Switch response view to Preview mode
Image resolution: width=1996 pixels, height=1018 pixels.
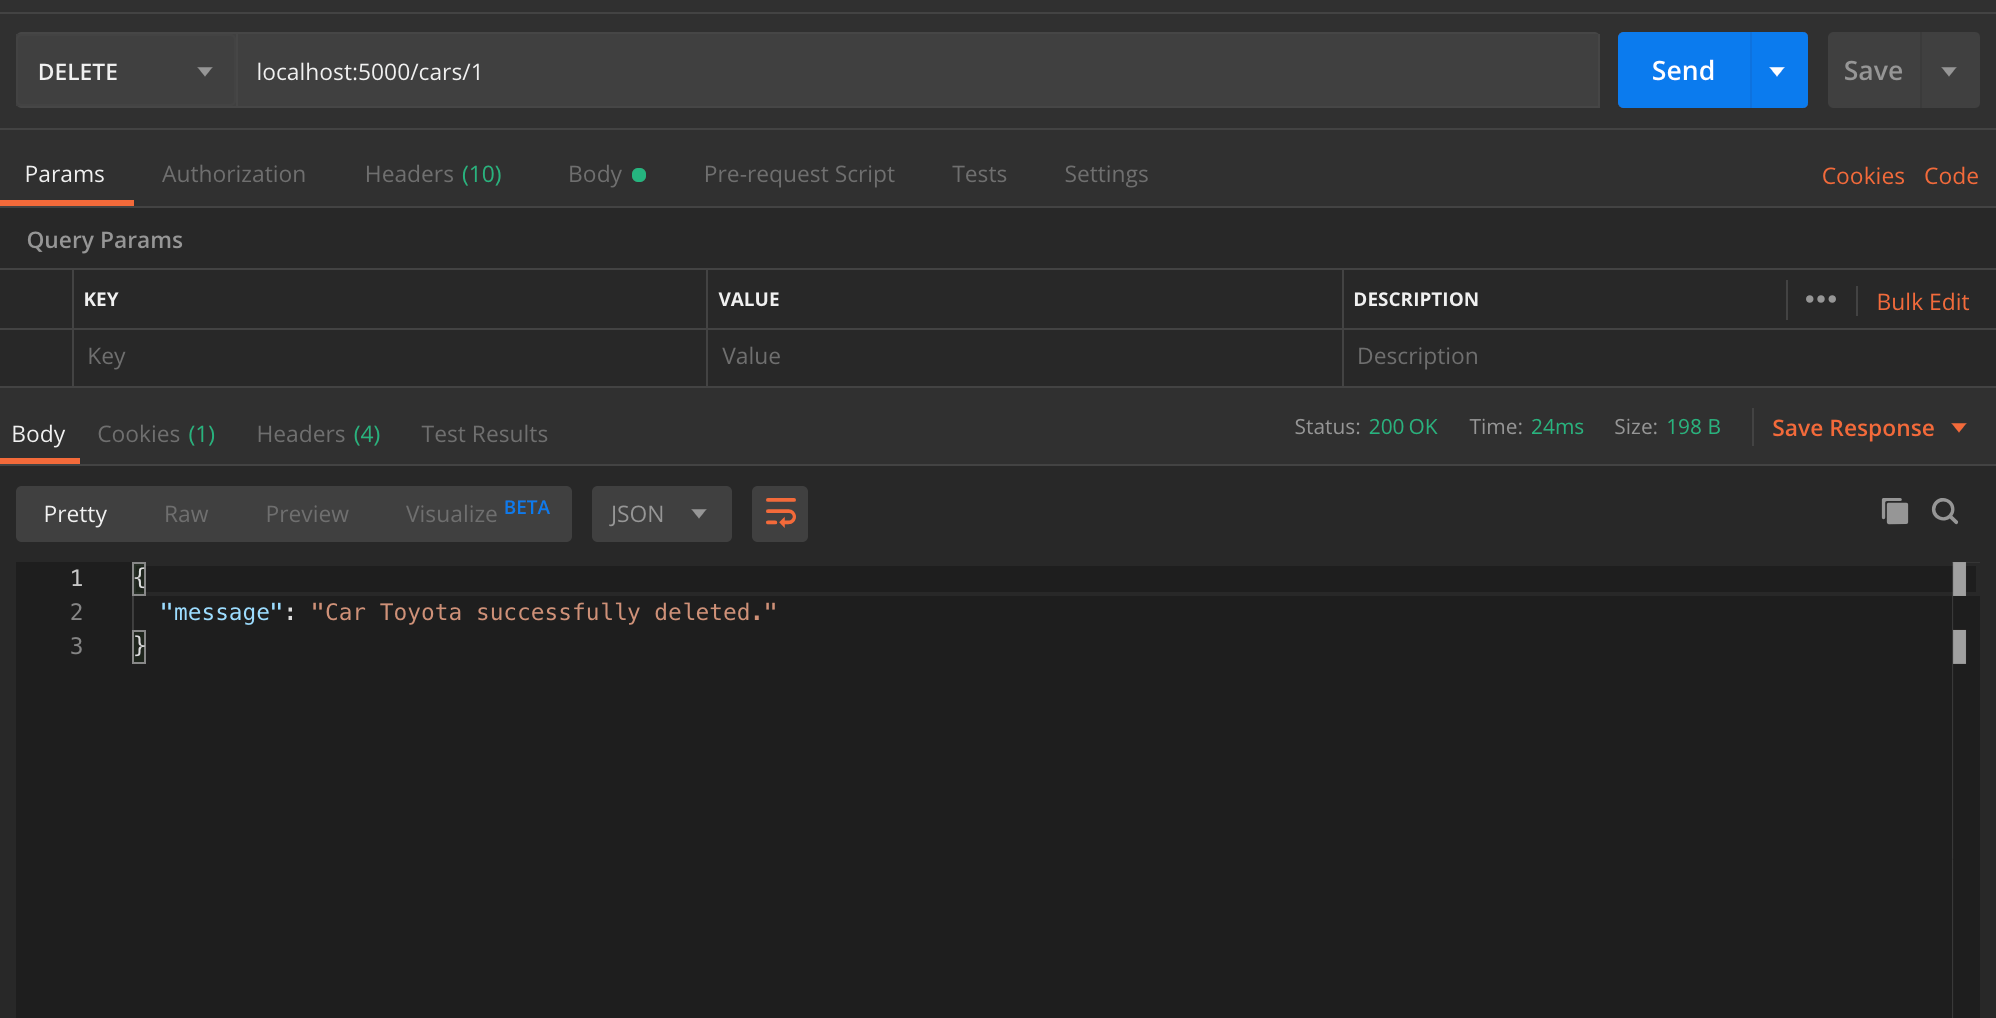tap(306, 513)
